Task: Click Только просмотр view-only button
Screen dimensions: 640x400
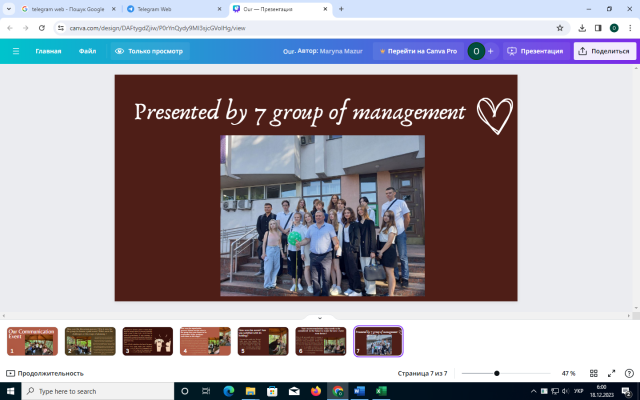Action: [150, 51]
